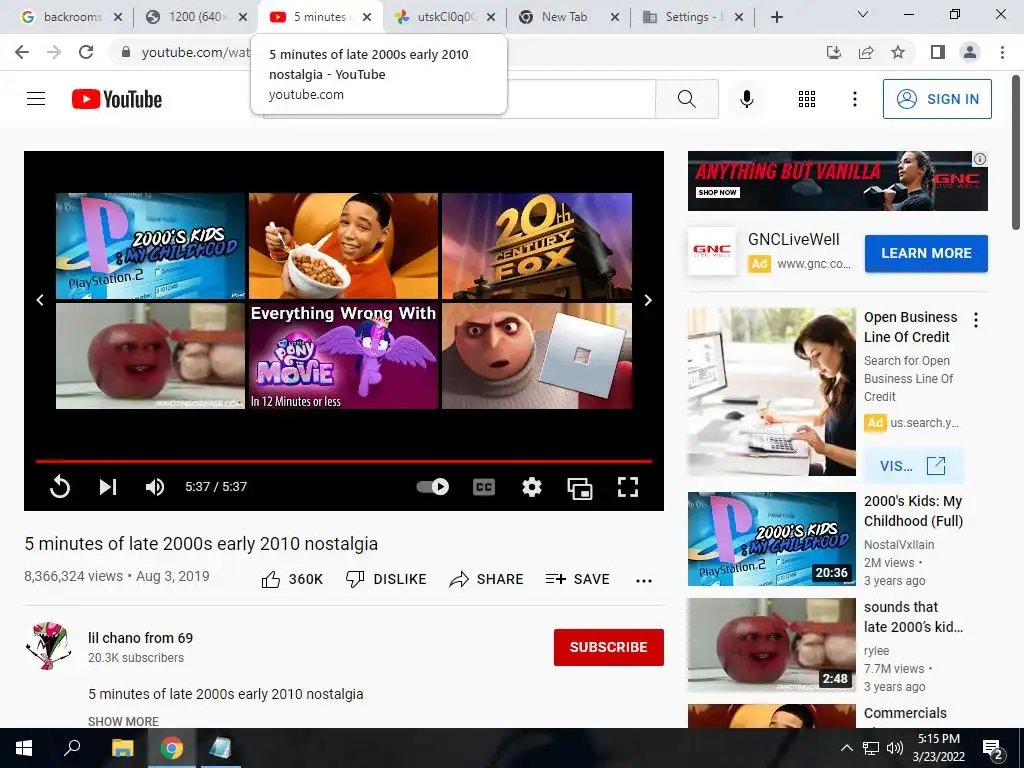The image size is (1024, 768).
Task: Click the search magnifier button
Action: tap(686, 99)
